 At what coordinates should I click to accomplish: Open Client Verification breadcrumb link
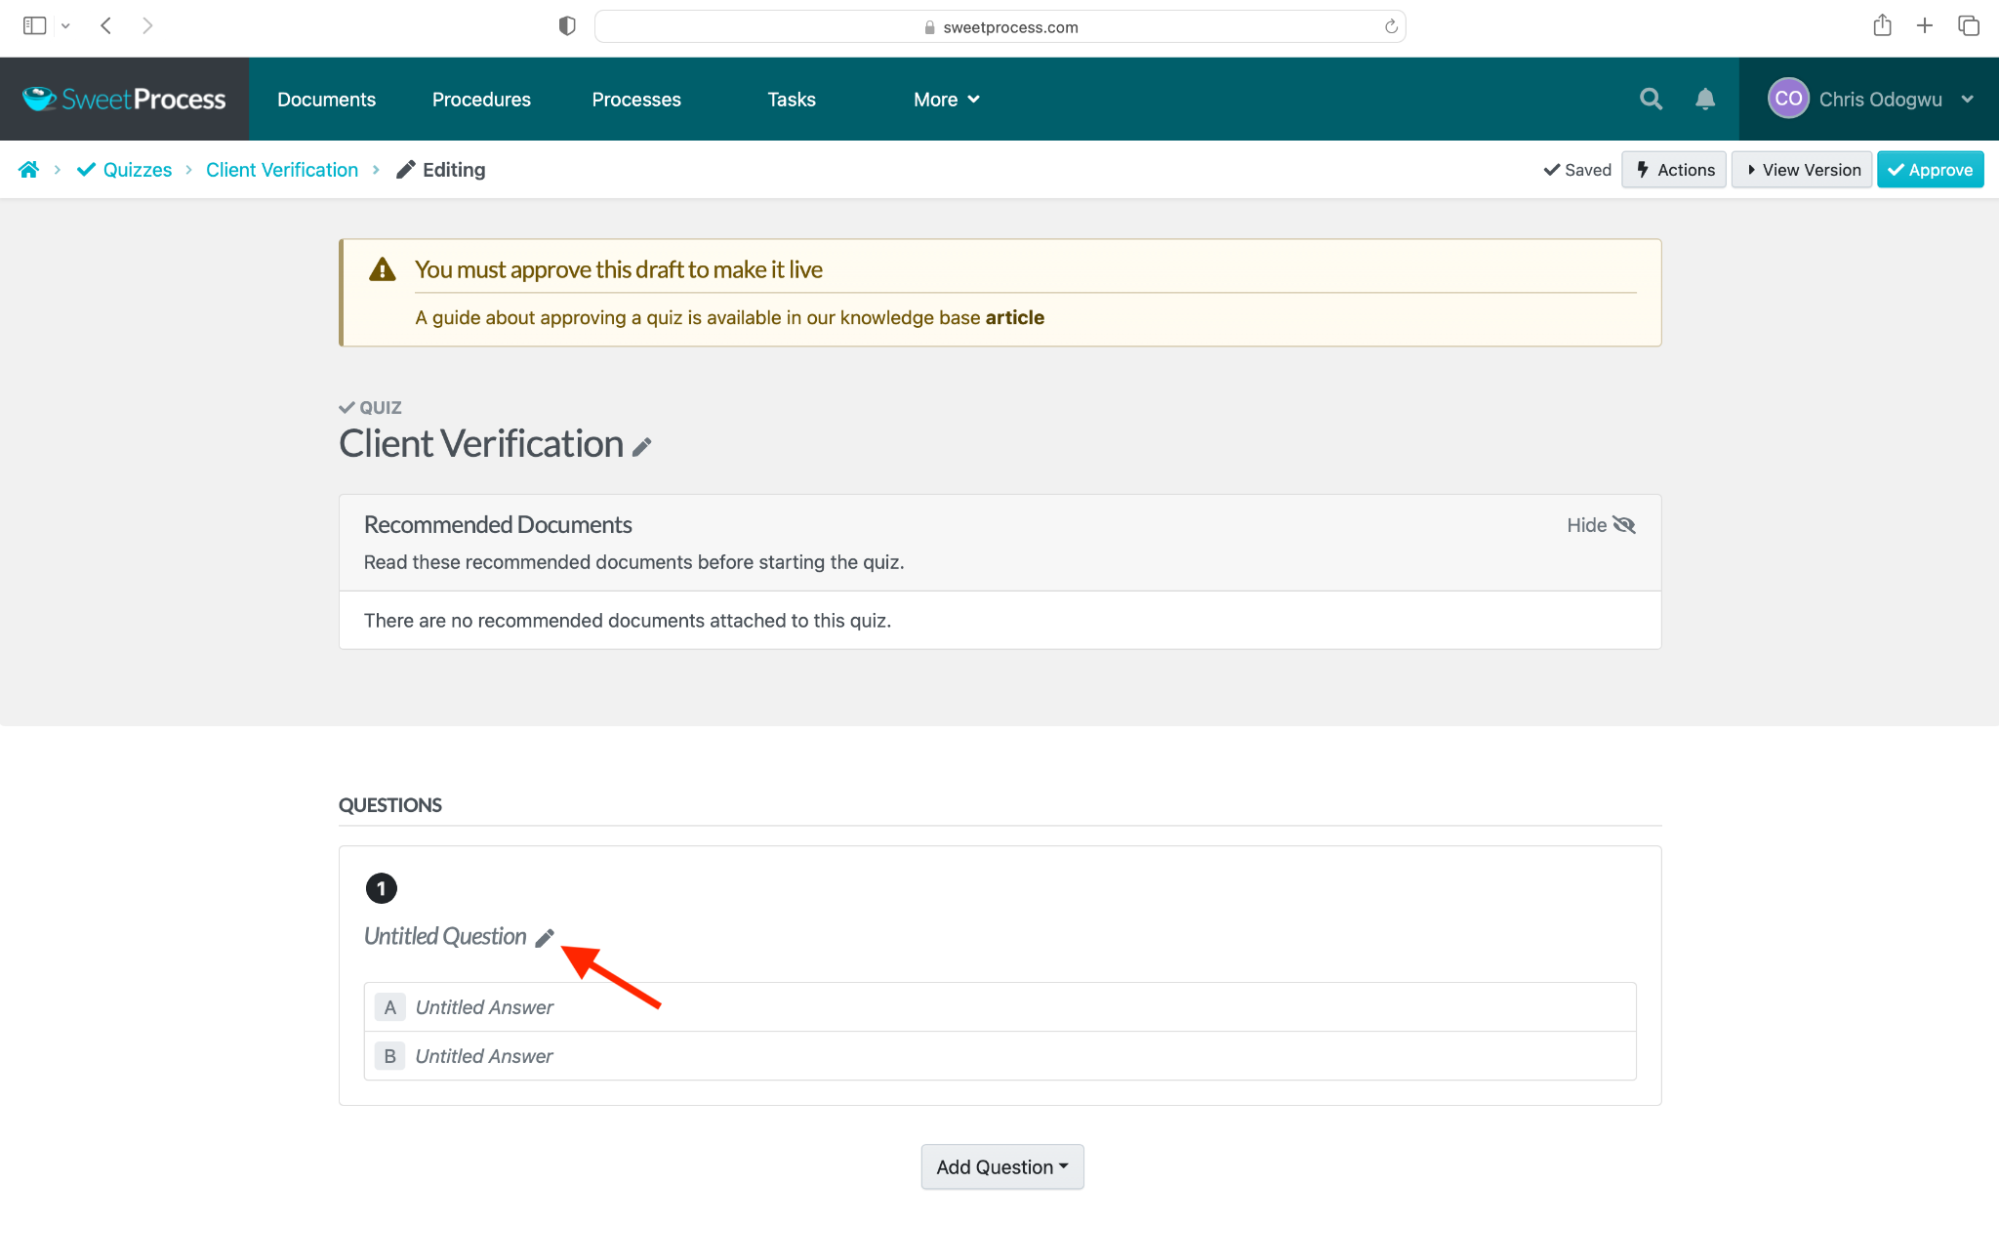point(282,170)
